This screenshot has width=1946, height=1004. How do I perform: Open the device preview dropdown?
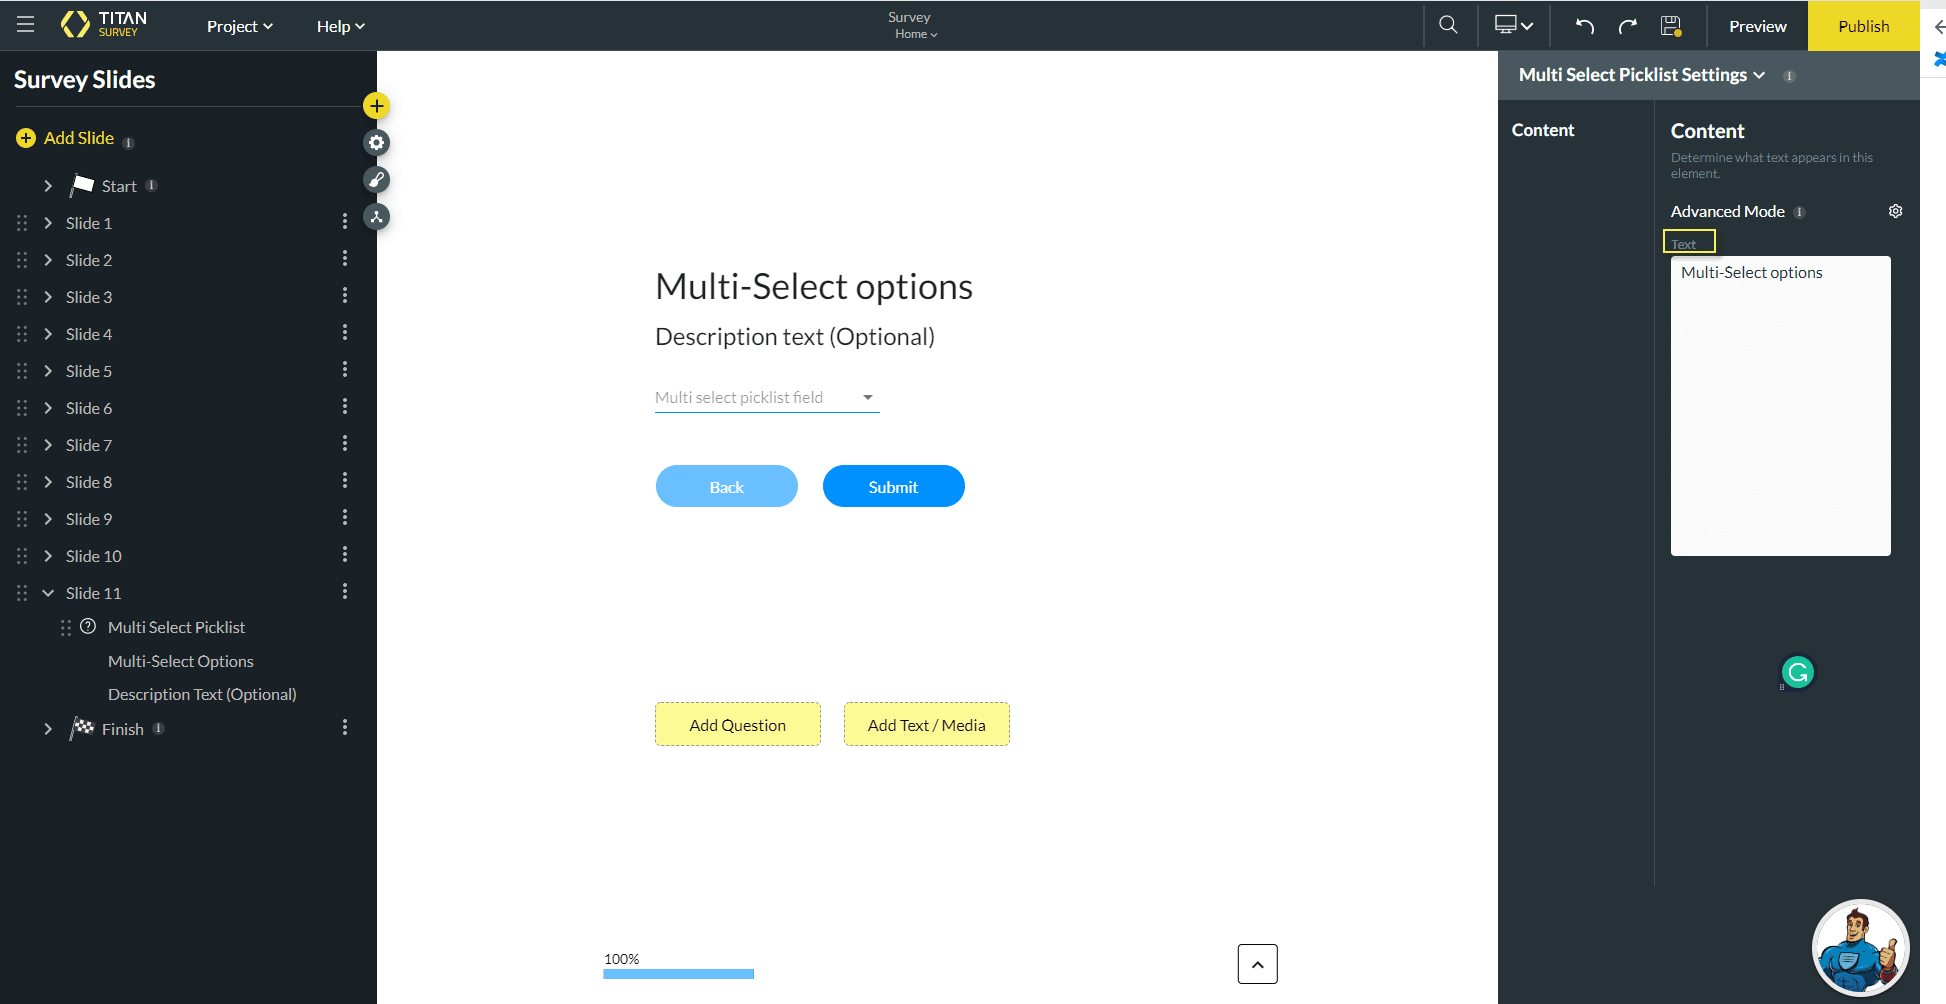click(1512, 25)
